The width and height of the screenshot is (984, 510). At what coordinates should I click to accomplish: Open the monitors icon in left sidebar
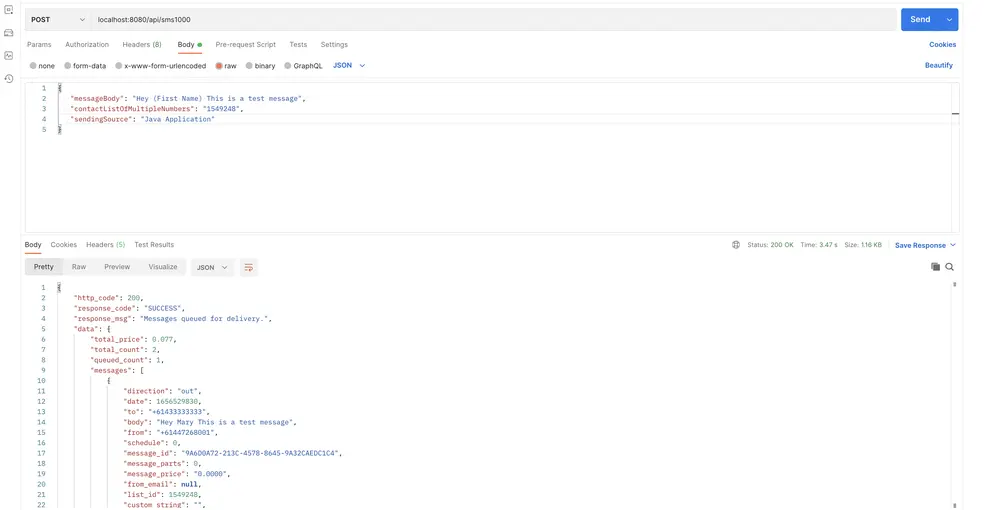coord(9,56)
